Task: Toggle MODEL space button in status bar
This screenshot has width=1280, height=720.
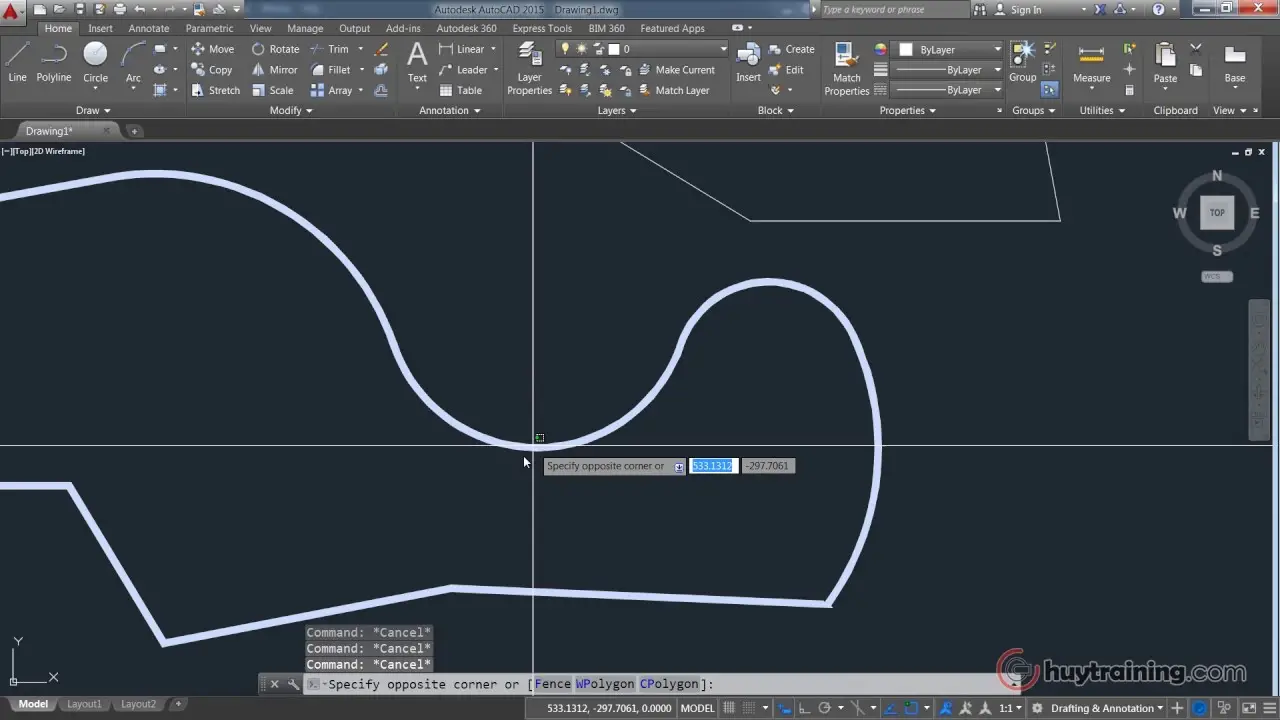Action: 697,708
